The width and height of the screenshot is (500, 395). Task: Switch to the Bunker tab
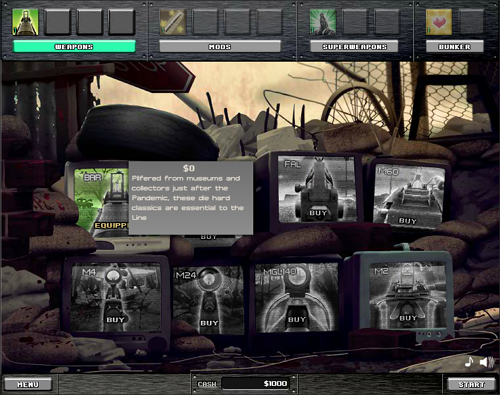click(455, 47)
